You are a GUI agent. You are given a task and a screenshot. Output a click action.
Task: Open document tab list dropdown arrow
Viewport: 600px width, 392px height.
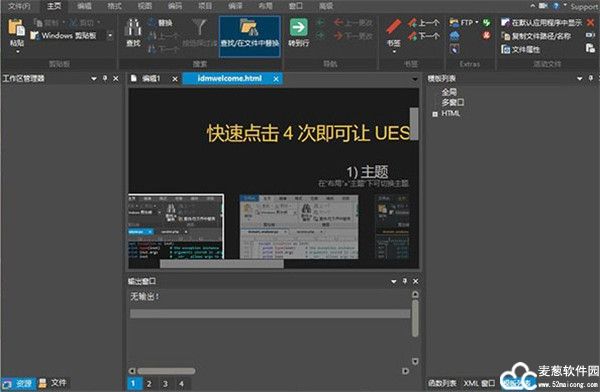[x=414, y=79]
